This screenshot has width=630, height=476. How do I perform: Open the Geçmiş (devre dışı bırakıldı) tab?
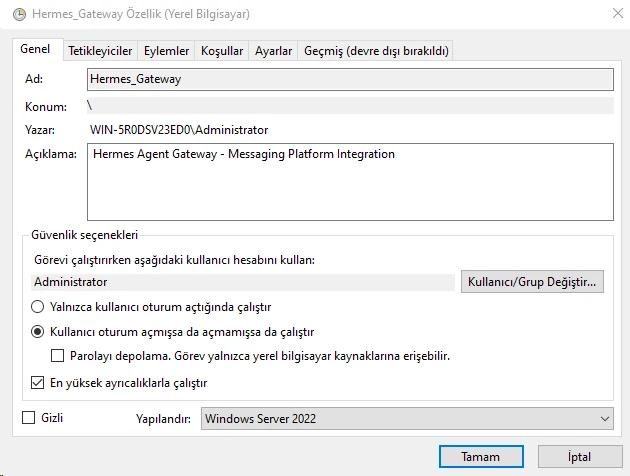point(376,51)
